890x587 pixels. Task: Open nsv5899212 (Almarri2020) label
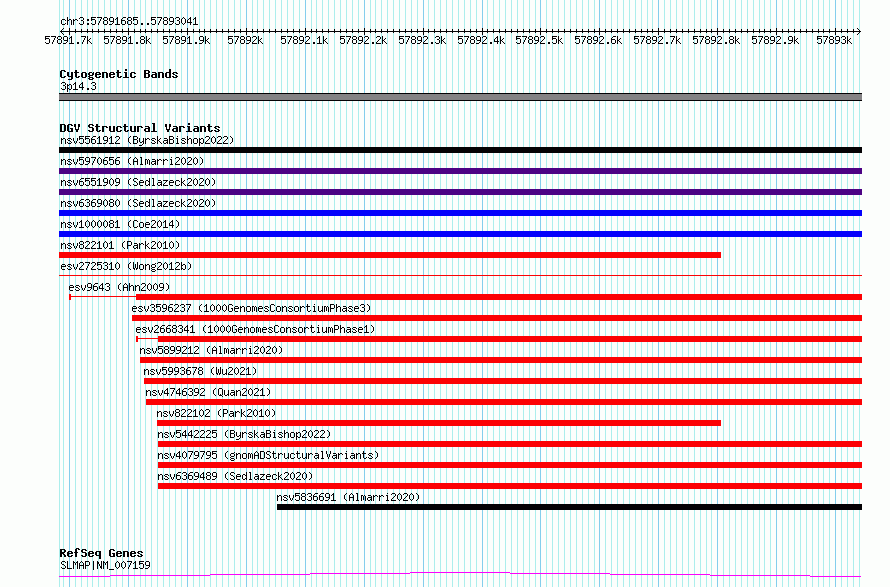pos(211,350)
